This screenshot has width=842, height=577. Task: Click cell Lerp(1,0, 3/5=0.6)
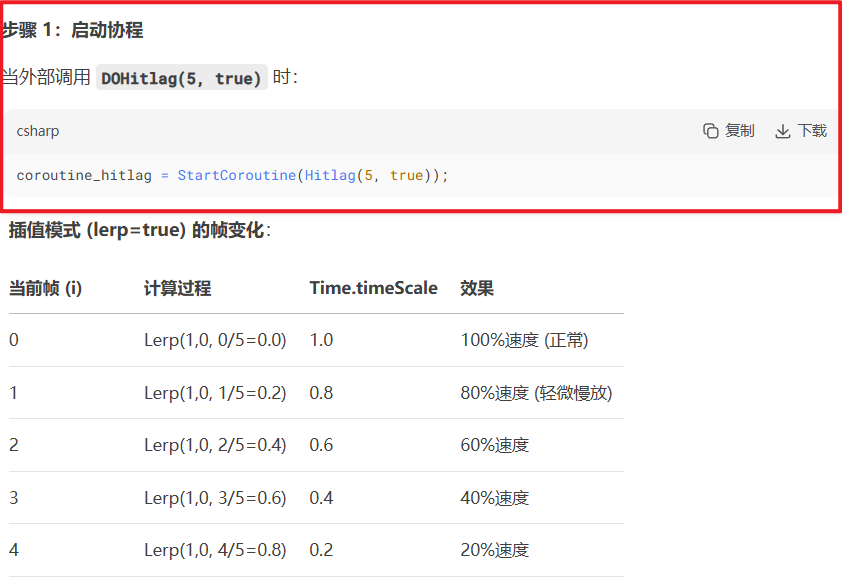pos(215,498)
